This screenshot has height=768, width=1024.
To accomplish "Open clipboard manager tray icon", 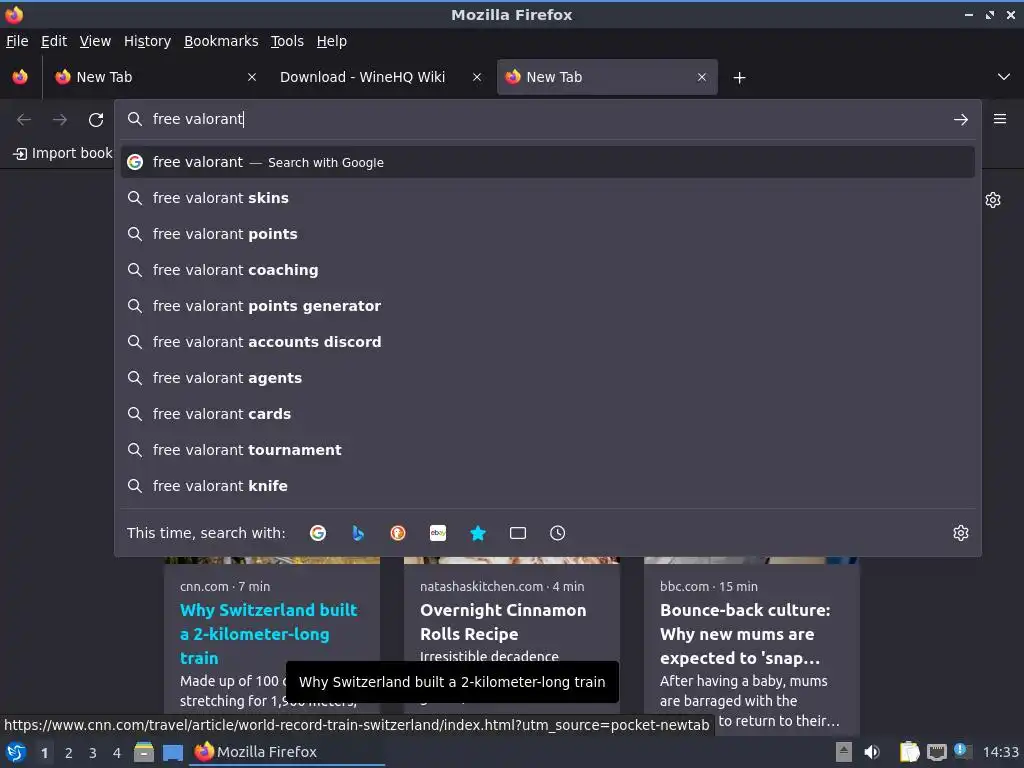I will pyautogui.click(x=909, y=752).
